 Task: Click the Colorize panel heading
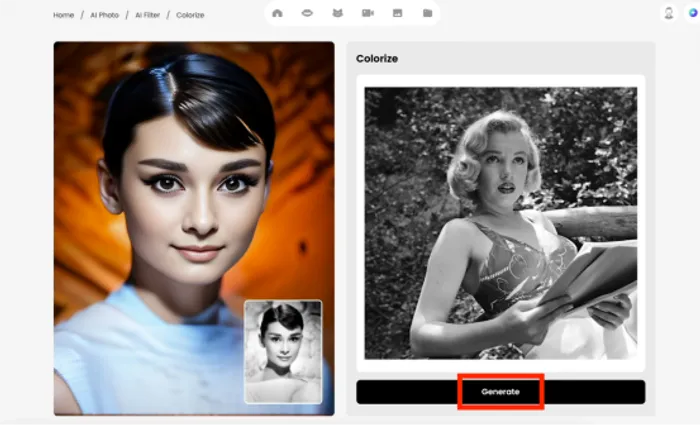click(x=377, y=59)
